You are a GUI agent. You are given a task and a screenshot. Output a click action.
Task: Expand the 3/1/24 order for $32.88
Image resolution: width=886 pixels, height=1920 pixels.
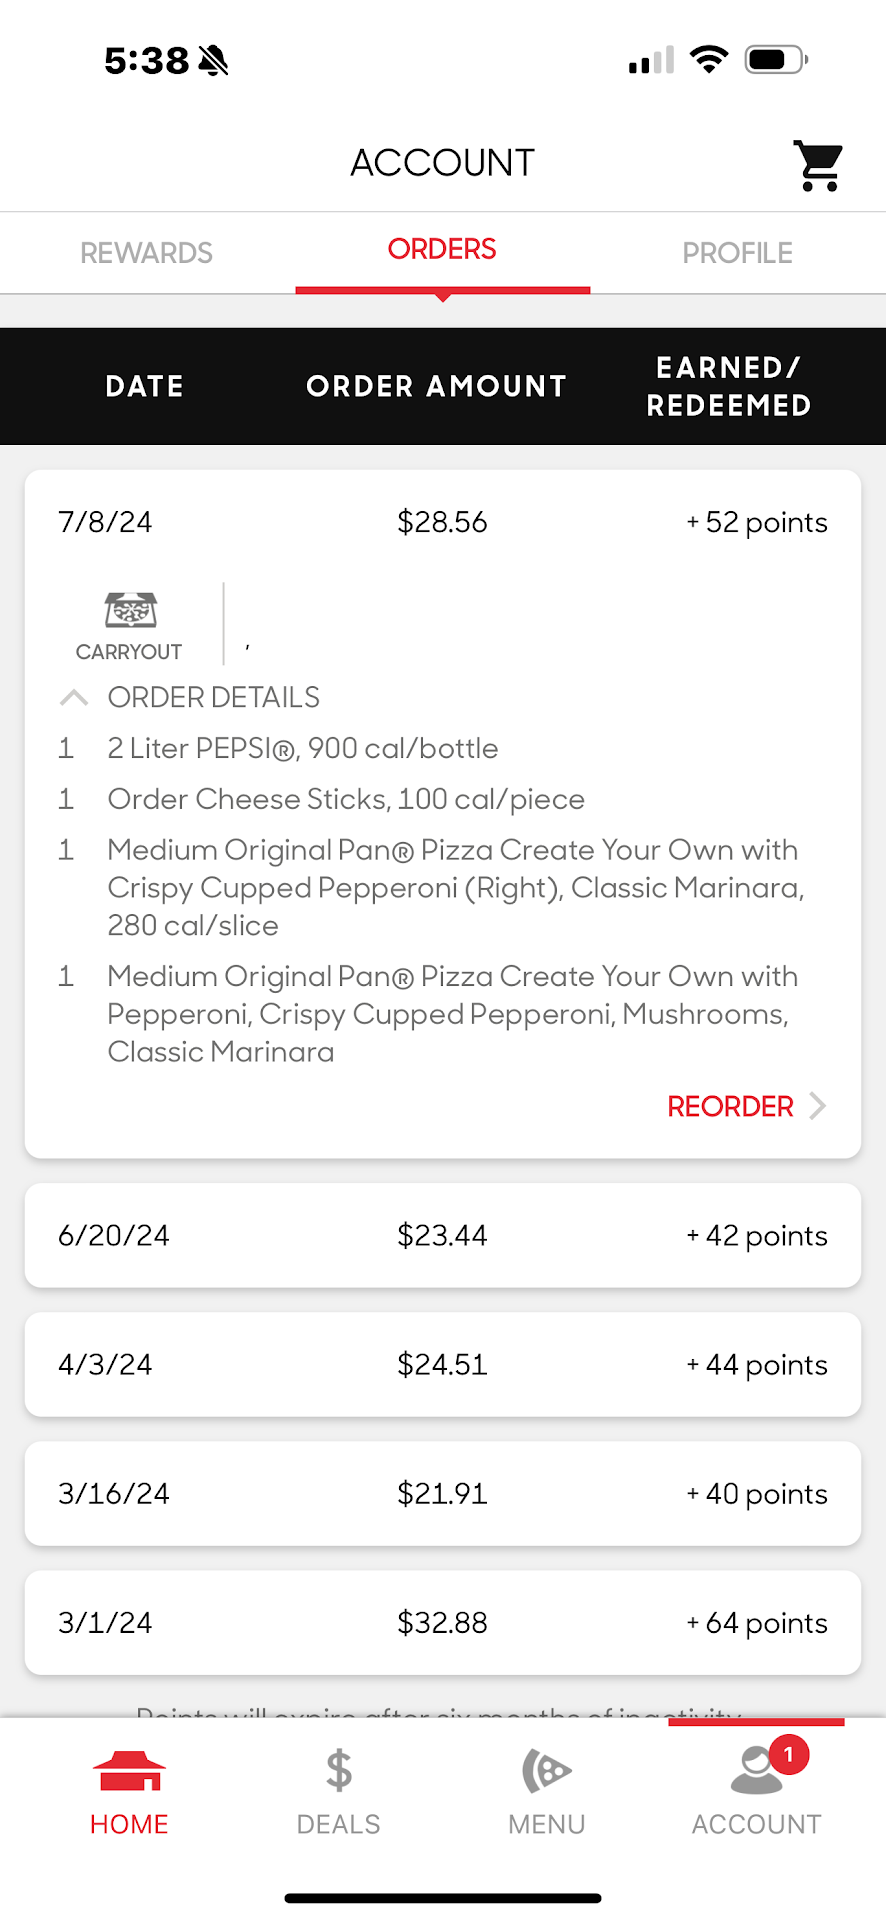[443, 1622]
